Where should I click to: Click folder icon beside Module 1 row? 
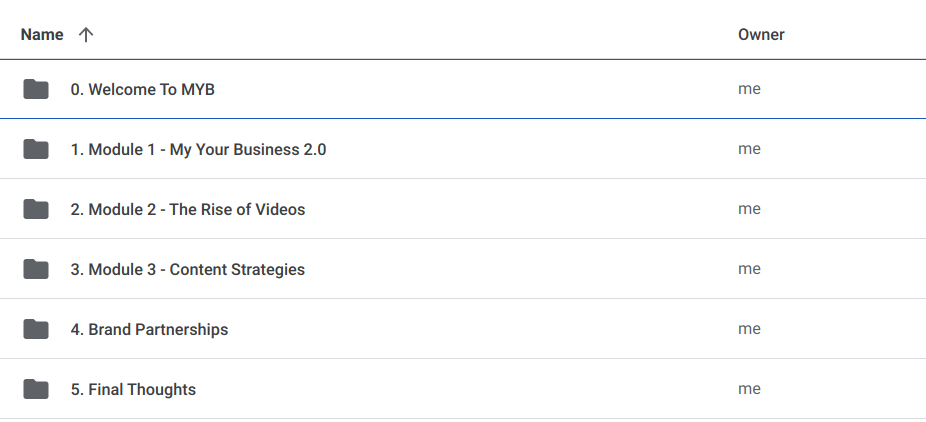[x=36, y=150]
